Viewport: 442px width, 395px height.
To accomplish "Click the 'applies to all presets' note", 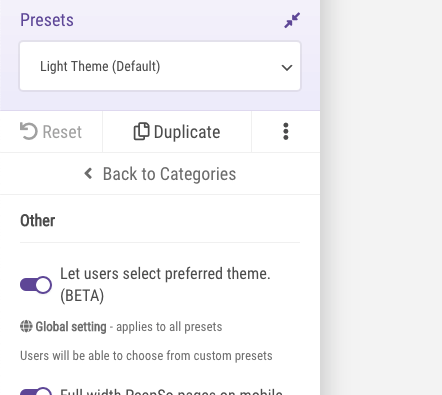I will pyautogui.click(x=169, y=327).
